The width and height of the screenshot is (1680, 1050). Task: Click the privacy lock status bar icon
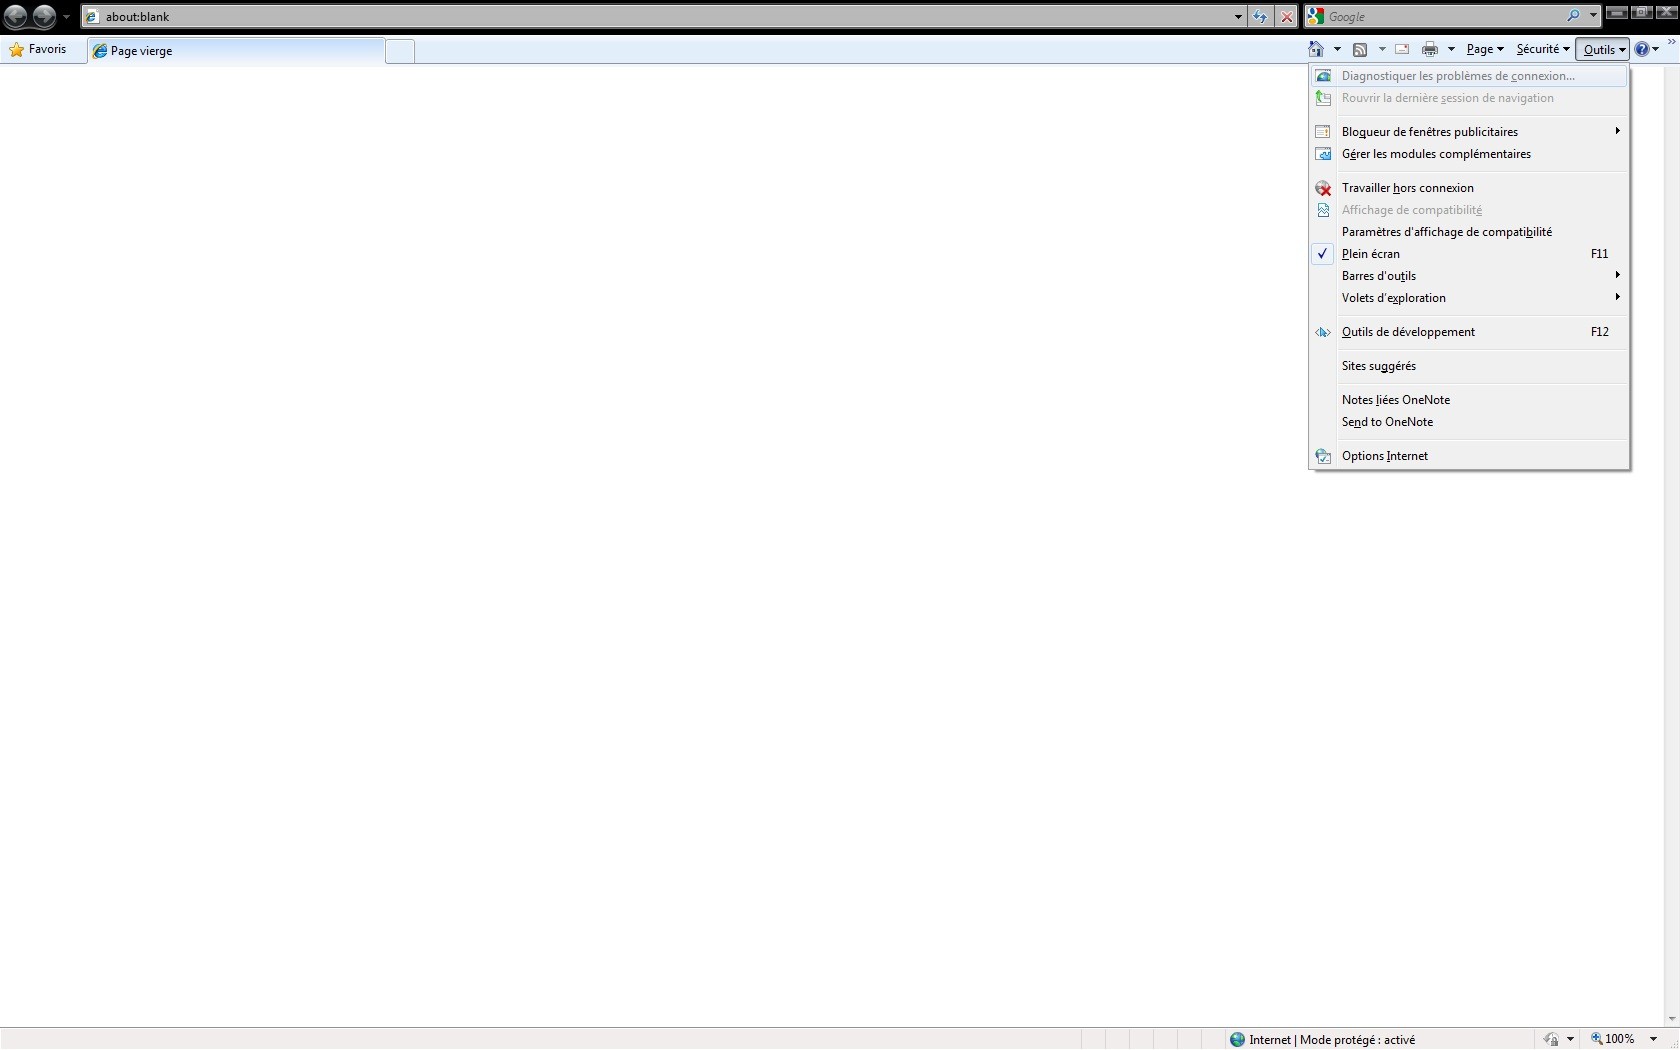pos(1551,1040)
